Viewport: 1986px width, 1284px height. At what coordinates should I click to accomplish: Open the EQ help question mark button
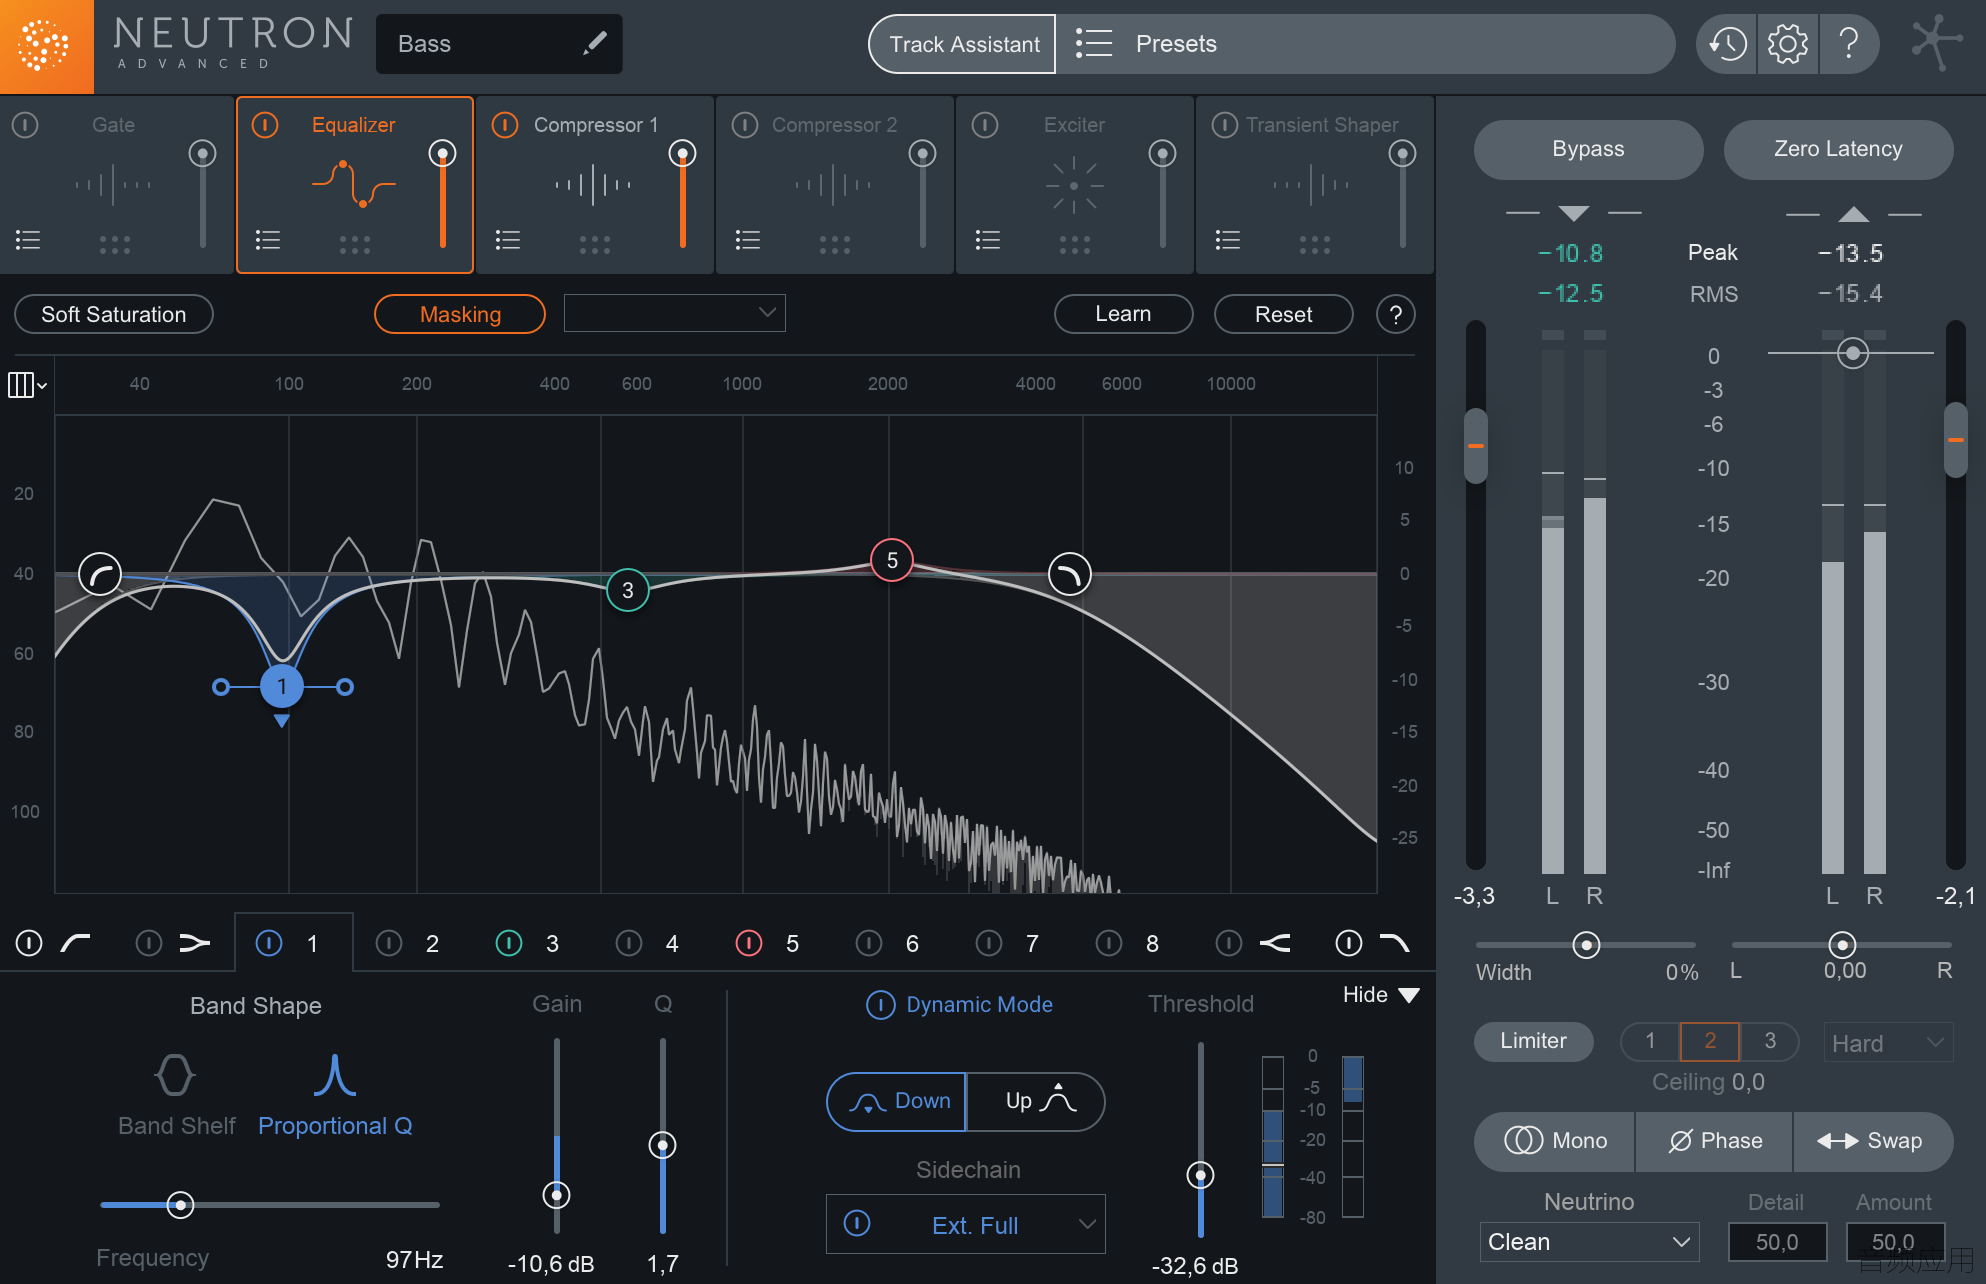click(x=1395, y=315)
